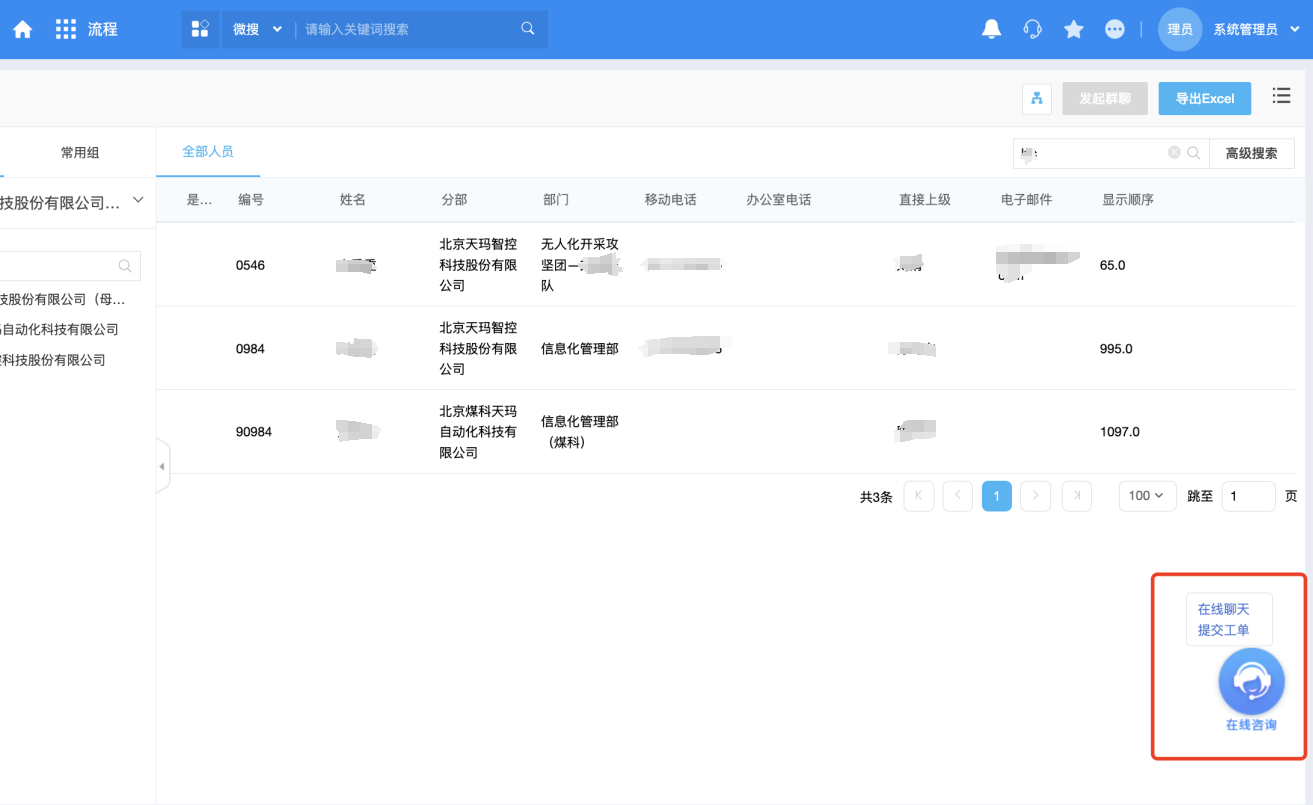Jump to the first page arrow
Screen dimensions: 1313x805
[x=919, y=496]
